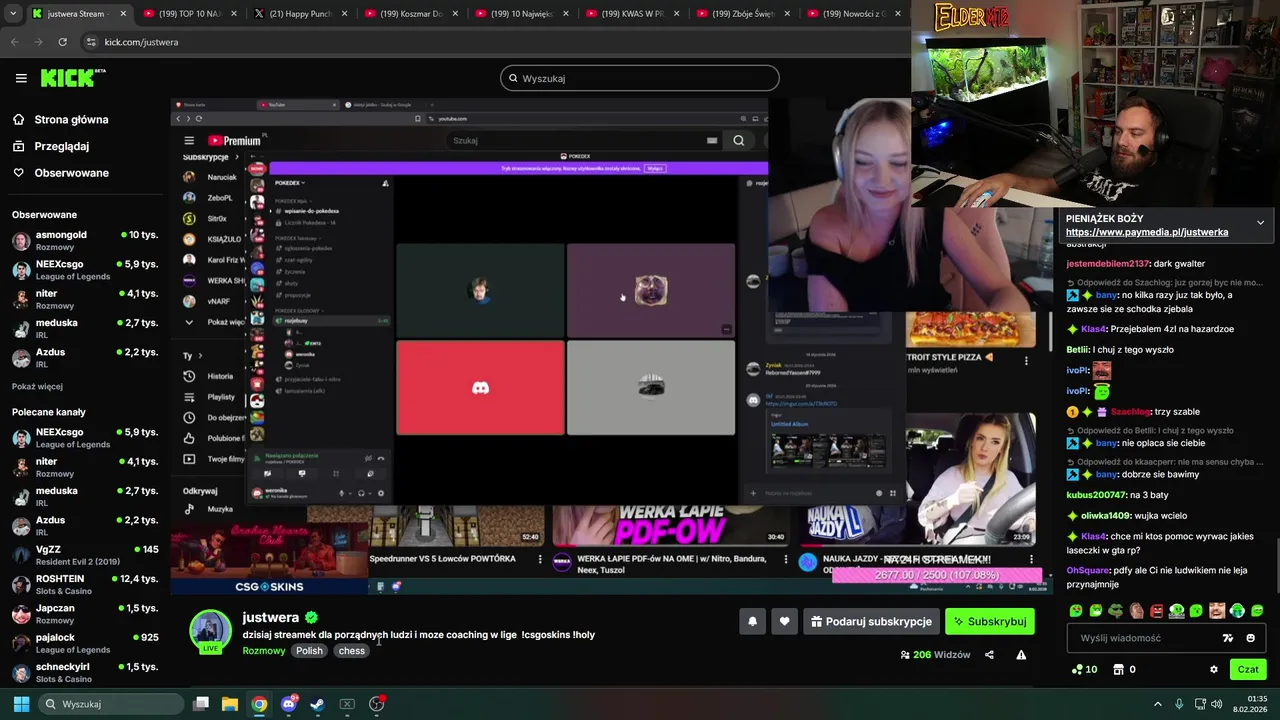Reload the kick.com page
This screenshot has width=1280, height=720.
(x=62, y=42)
